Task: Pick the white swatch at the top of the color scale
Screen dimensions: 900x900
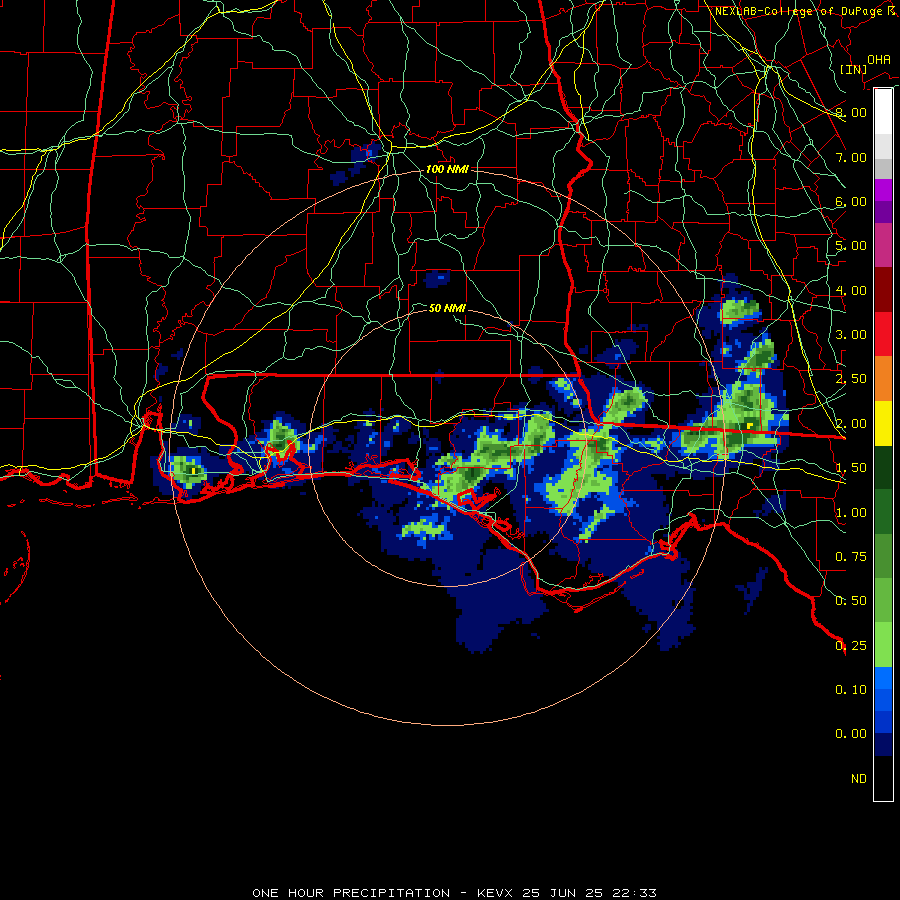Action: pos(883,111)
